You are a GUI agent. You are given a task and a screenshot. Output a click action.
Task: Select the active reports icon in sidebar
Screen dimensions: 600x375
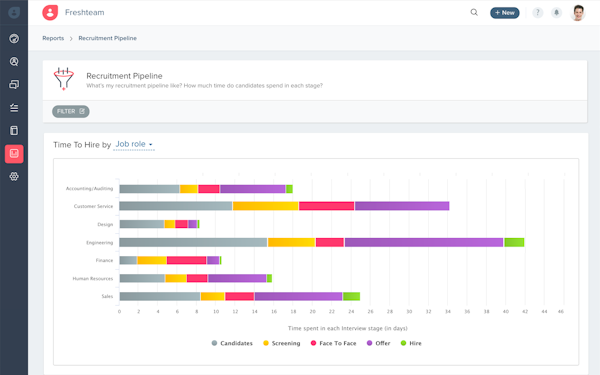(x=14, y=154)
